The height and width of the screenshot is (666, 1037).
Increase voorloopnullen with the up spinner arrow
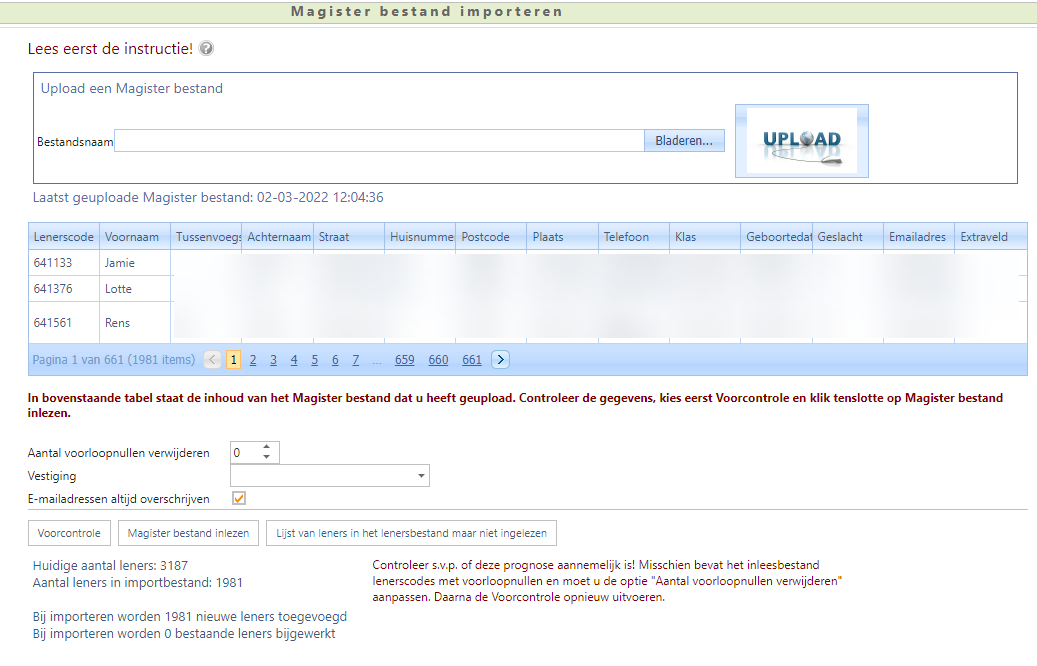click(x=266, y=447)
